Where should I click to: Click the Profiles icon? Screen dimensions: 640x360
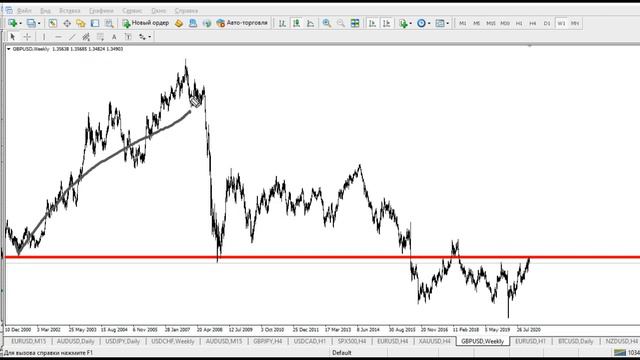(31, 23)
